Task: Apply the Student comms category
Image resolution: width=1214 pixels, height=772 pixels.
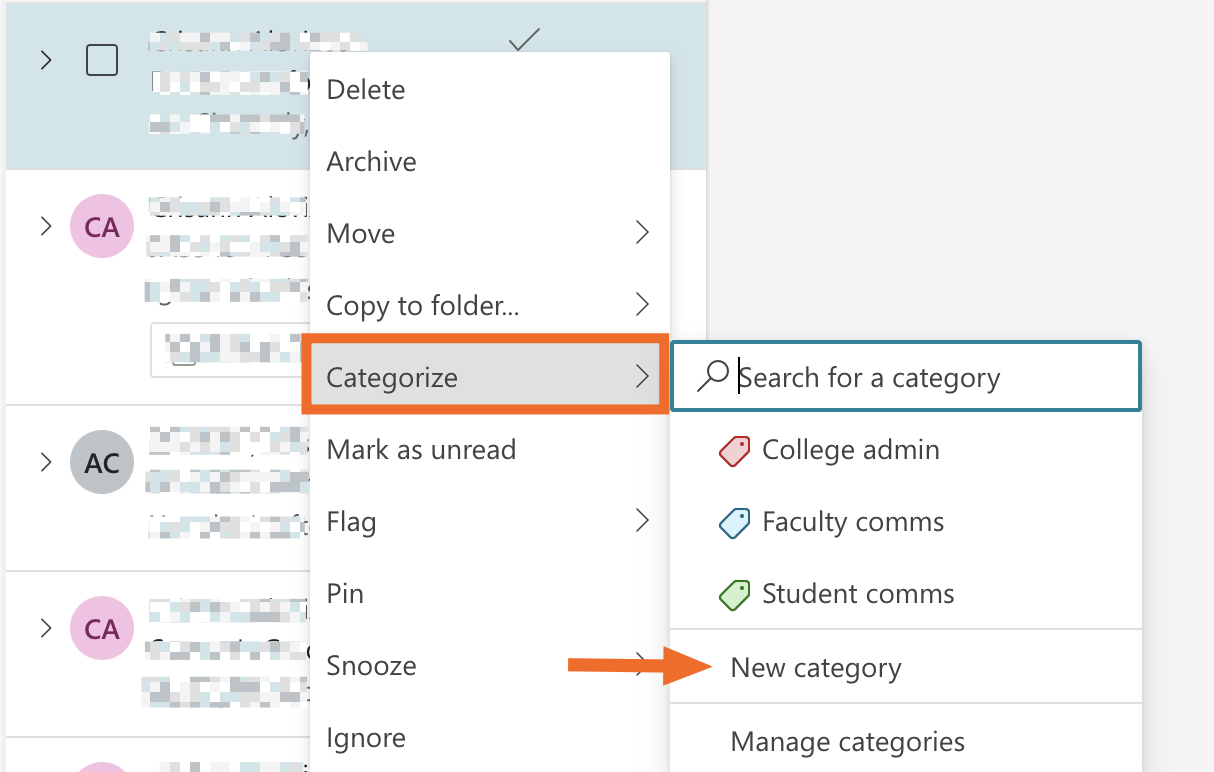Action: coord(906,594)
